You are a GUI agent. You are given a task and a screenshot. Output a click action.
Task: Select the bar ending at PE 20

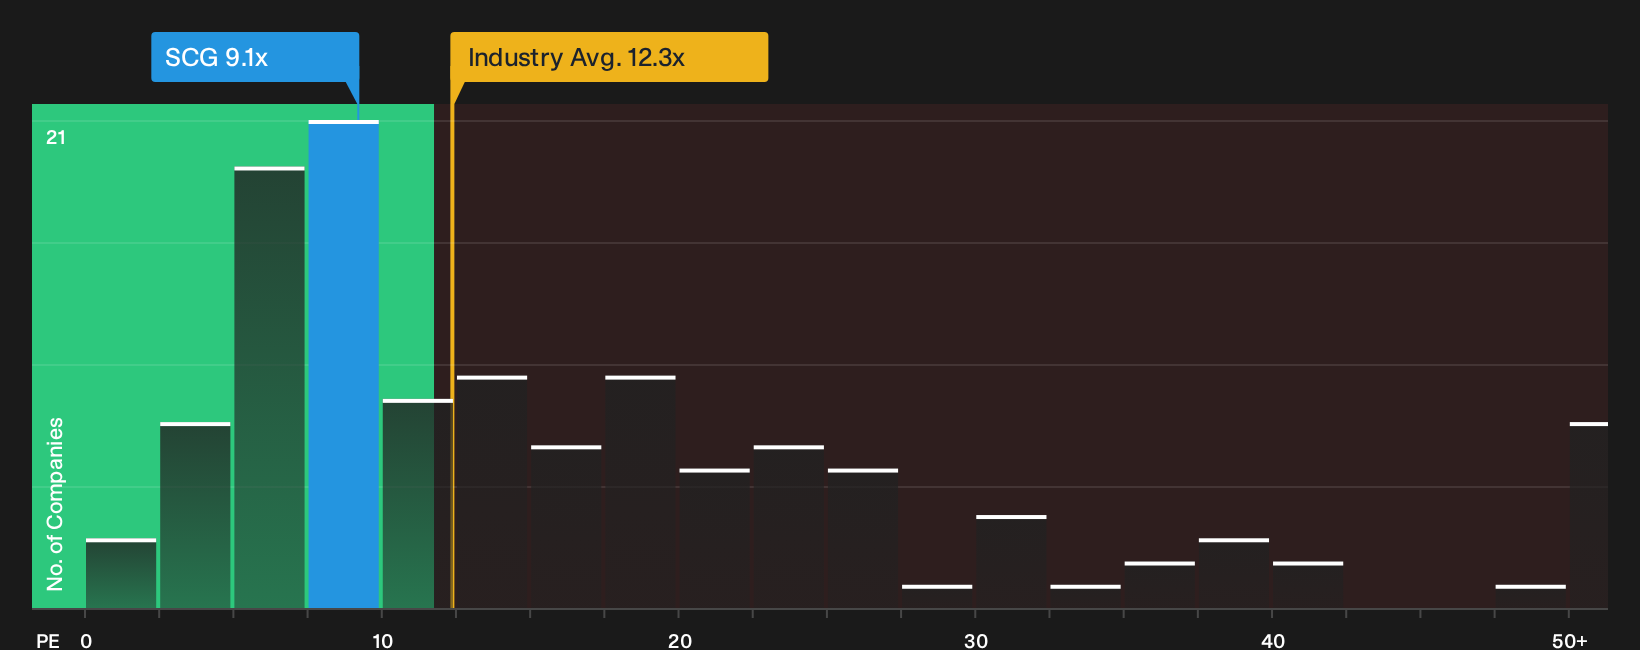pyautogui.click(x=640, y=492)
